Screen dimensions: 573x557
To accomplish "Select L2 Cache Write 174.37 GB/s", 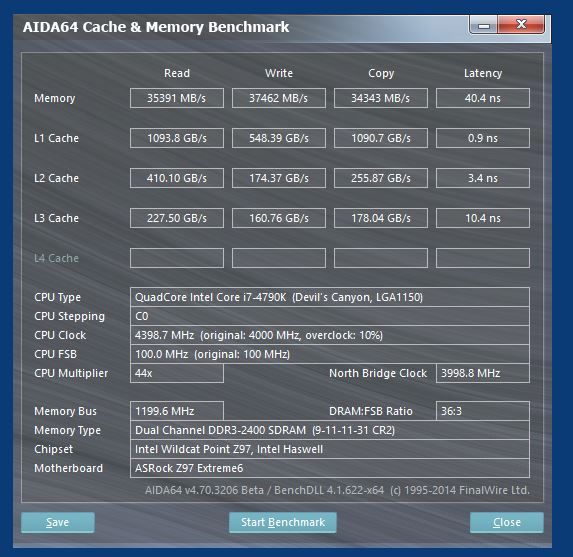I will click(279, 178).
